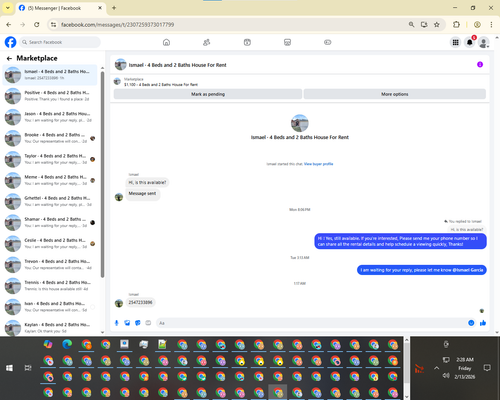Screen dimensions: 500x400
Task: Open Gaming icon in top navigation
Action: click(x=328, y=42)
